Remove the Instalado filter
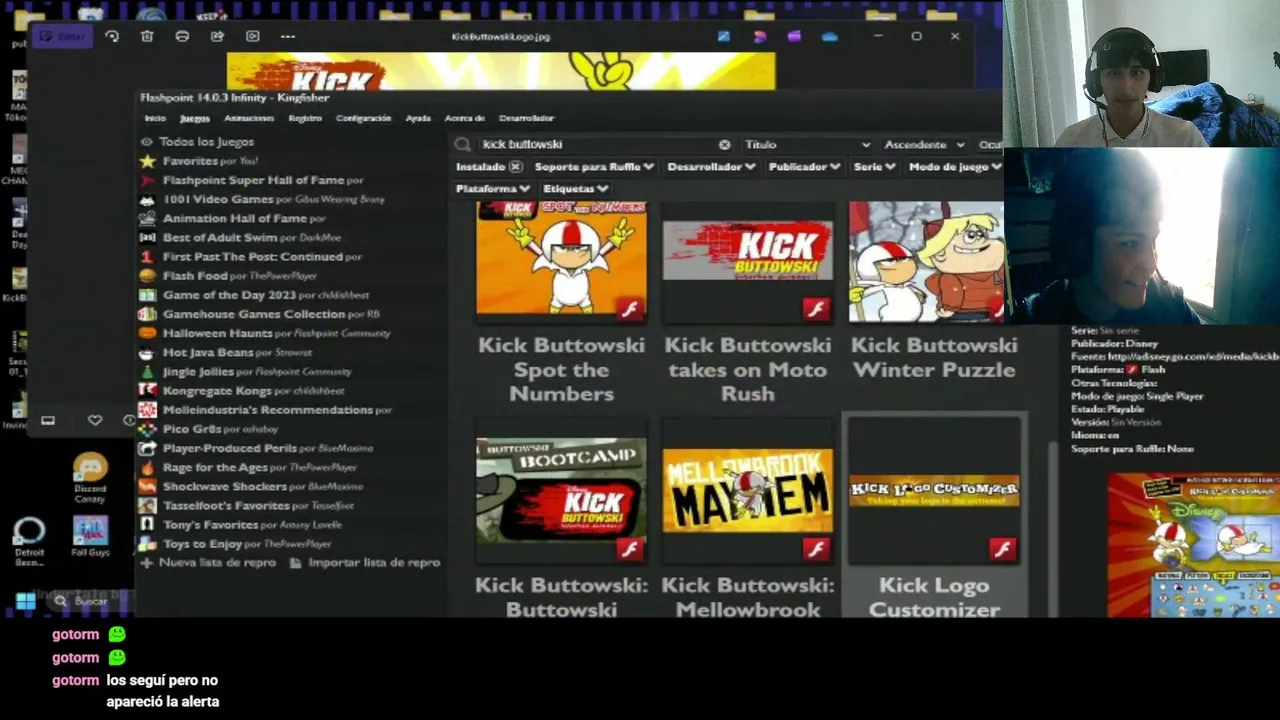Screen dimensions: 1280x720 [x=516, y=167]
